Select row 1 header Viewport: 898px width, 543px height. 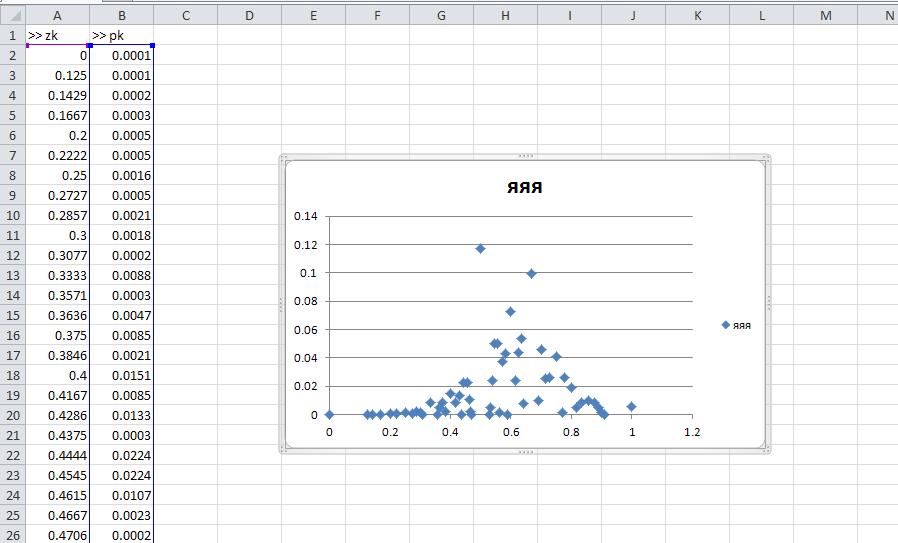click(13, 36)
